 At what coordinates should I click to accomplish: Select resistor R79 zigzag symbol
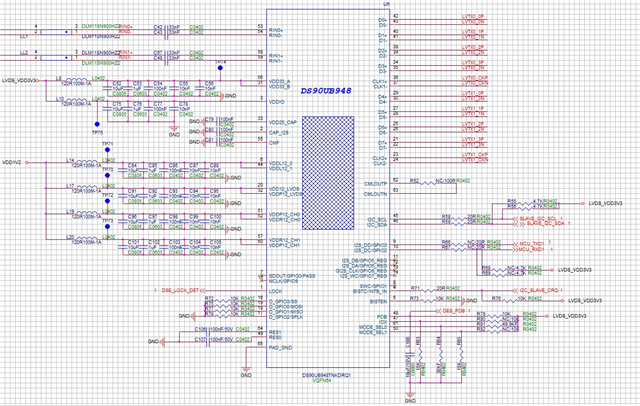coord(494,316)
